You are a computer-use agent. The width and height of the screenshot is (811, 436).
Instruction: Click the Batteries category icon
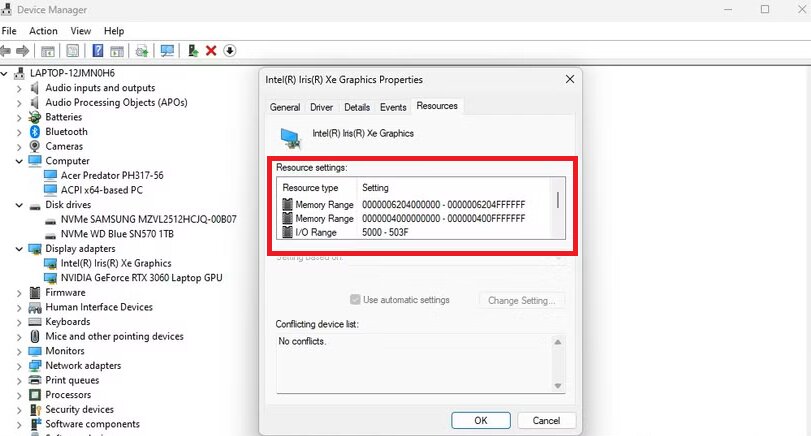tap(35, 117)
